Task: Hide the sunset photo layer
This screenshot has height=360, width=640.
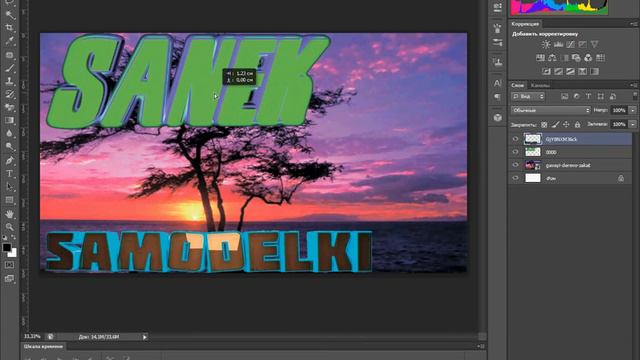Action: (x=516, y=165)
